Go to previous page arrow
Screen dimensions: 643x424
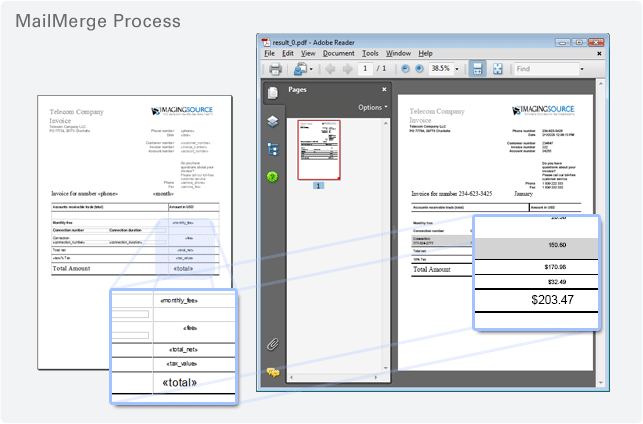tap(330, 69)
